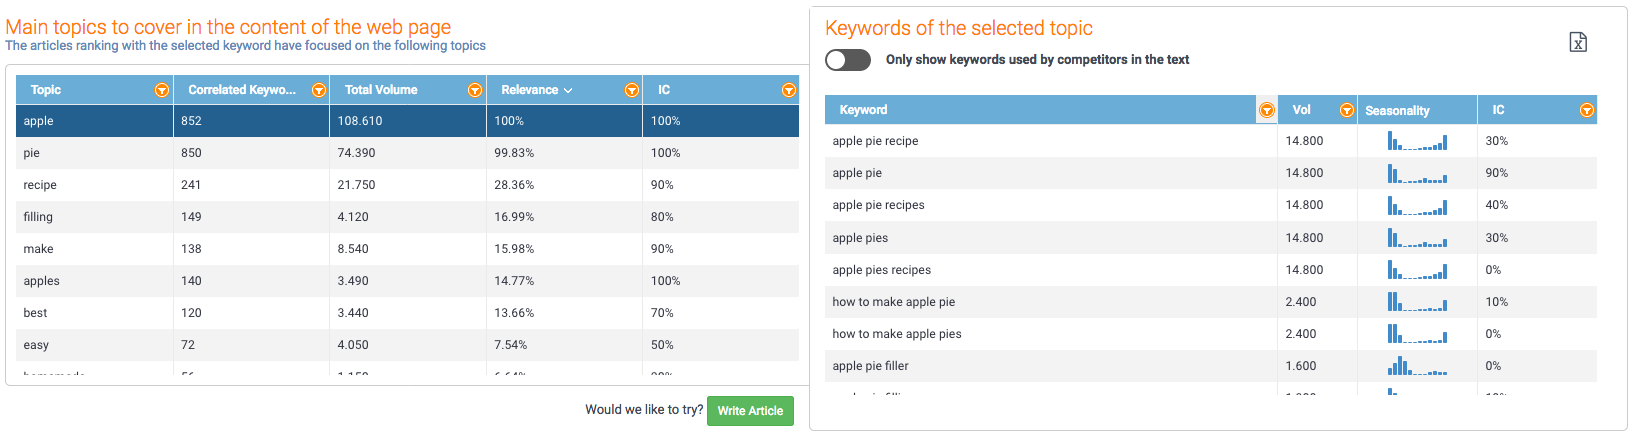The image size is (1633, 442).
Task: Click seasonality chart for 'apple pie filler'
Action: [x=1417, y=365]
